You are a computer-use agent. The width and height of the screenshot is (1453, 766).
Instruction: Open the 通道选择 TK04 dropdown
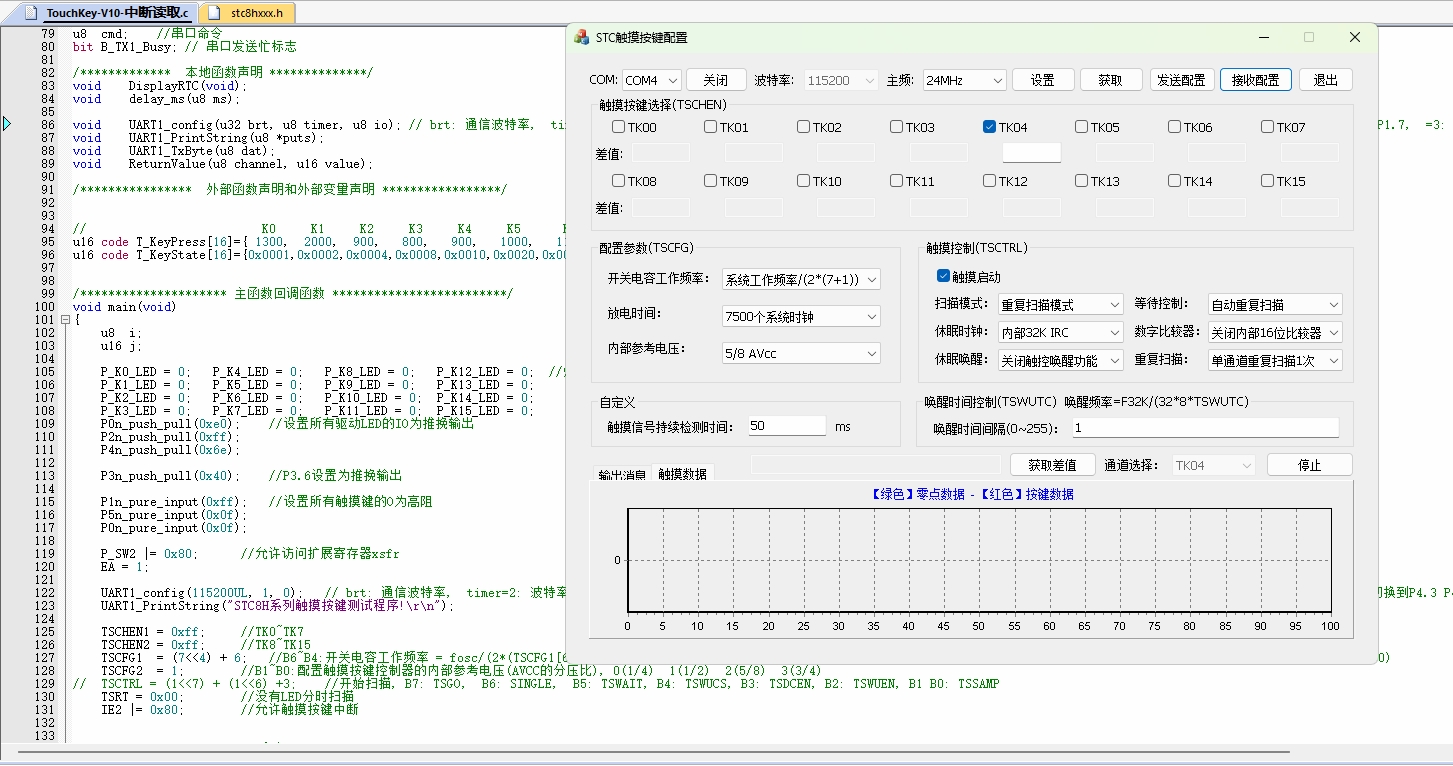point(1213,465)
